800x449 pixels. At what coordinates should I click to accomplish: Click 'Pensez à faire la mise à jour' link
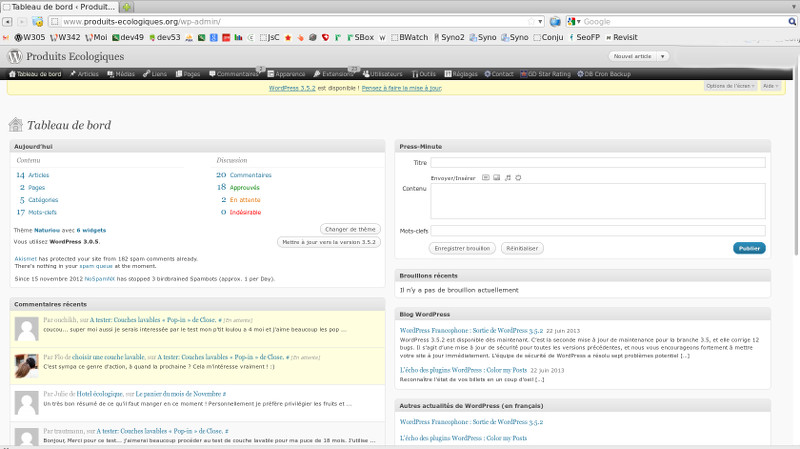click(402, 88)
